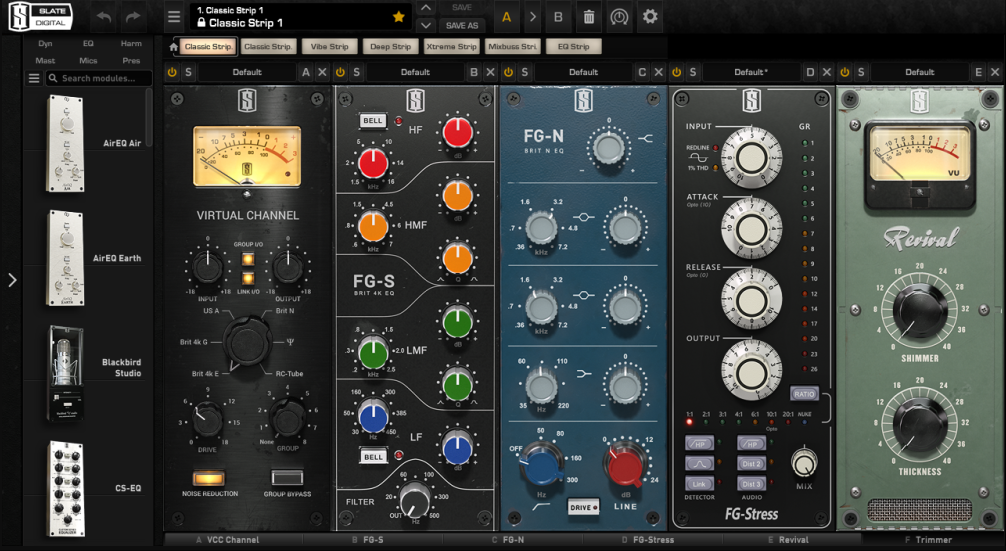
Task: Remove module in slot D with X
Action: [826, 72]
